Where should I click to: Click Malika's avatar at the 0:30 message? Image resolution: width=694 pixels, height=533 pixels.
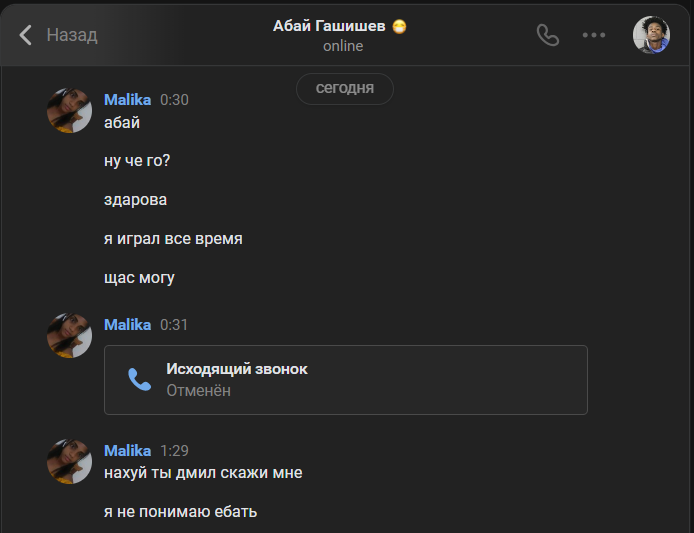point(70,110)
